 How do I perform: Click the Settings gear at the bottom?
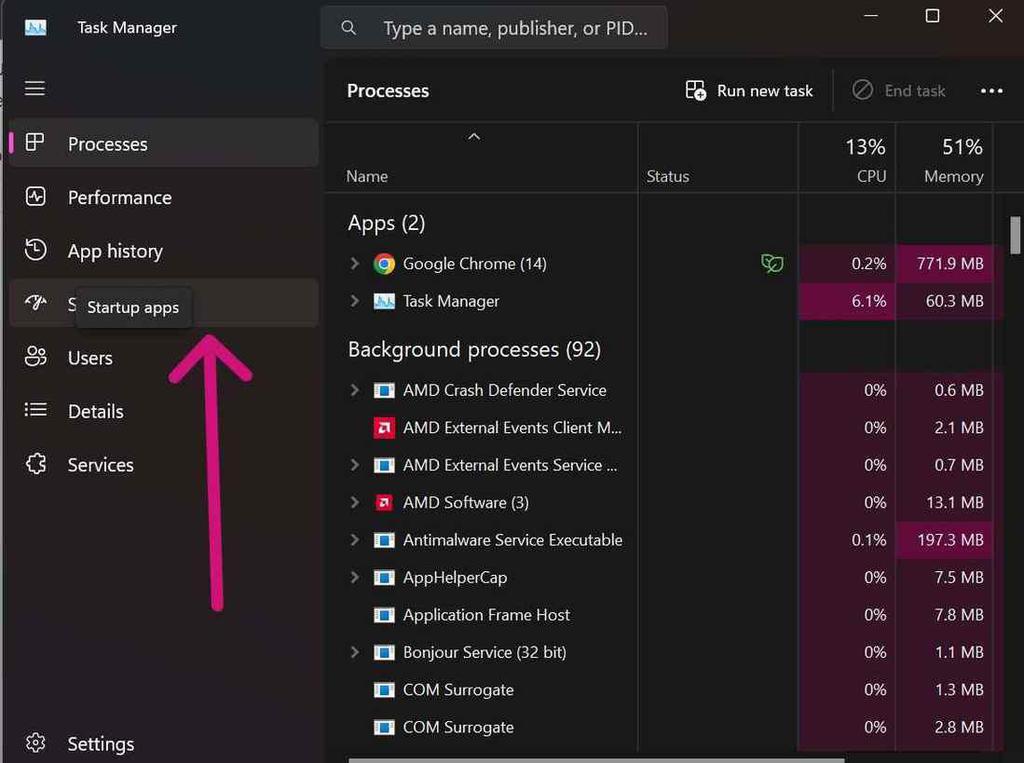(34, 743)
